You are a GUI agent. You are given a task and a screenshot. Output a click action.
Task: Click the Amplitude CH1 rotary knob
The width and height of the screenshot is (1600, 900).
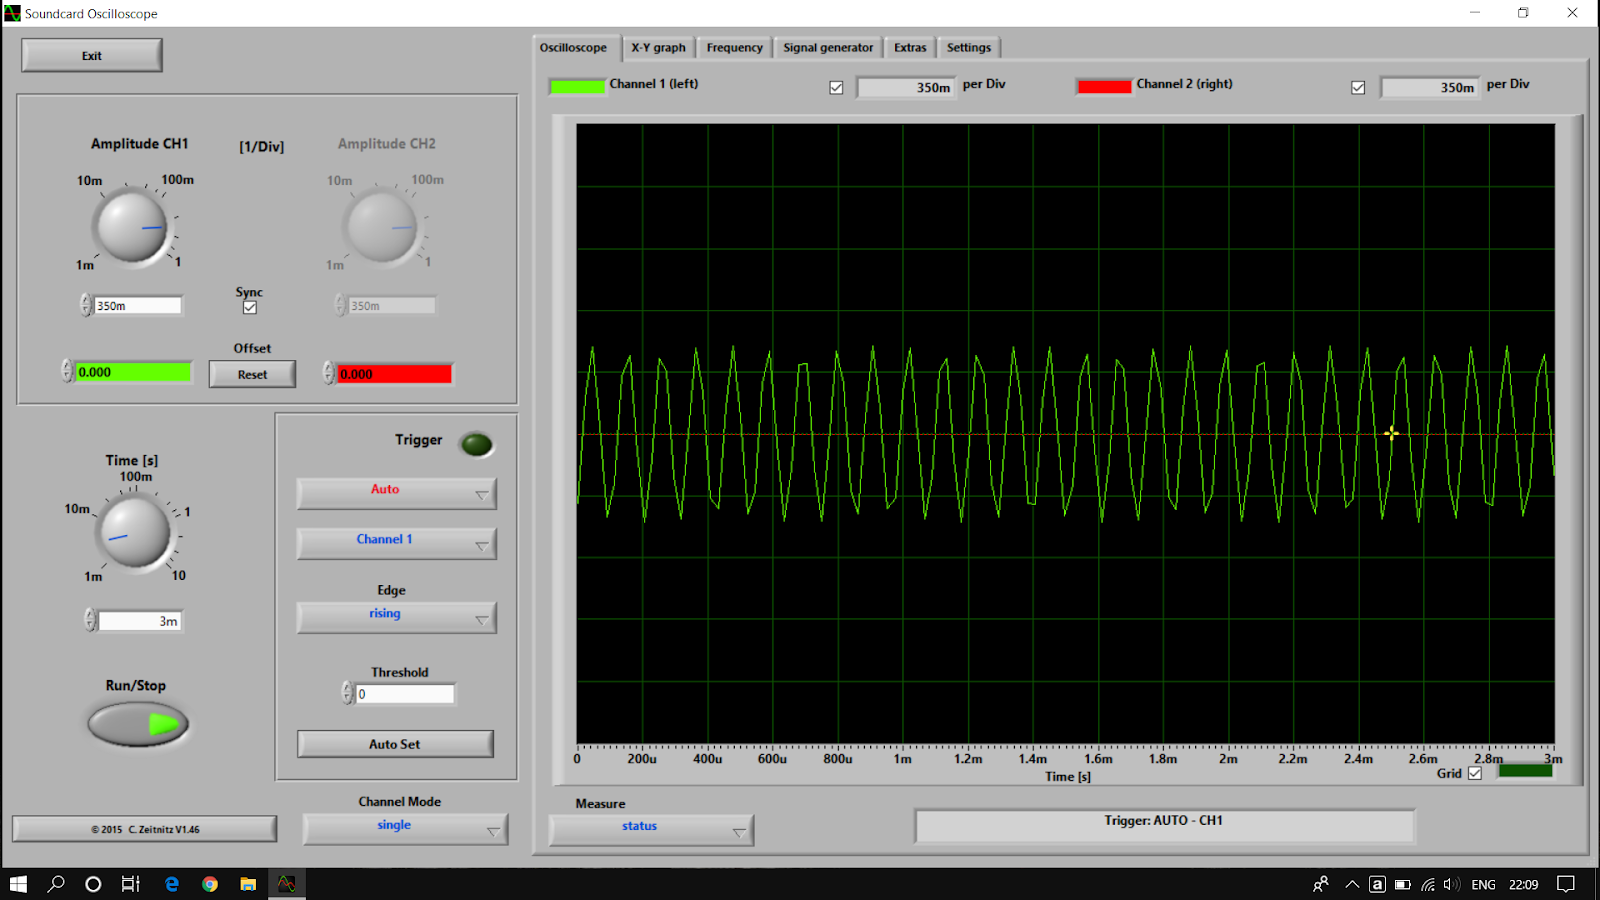point(133,226)
